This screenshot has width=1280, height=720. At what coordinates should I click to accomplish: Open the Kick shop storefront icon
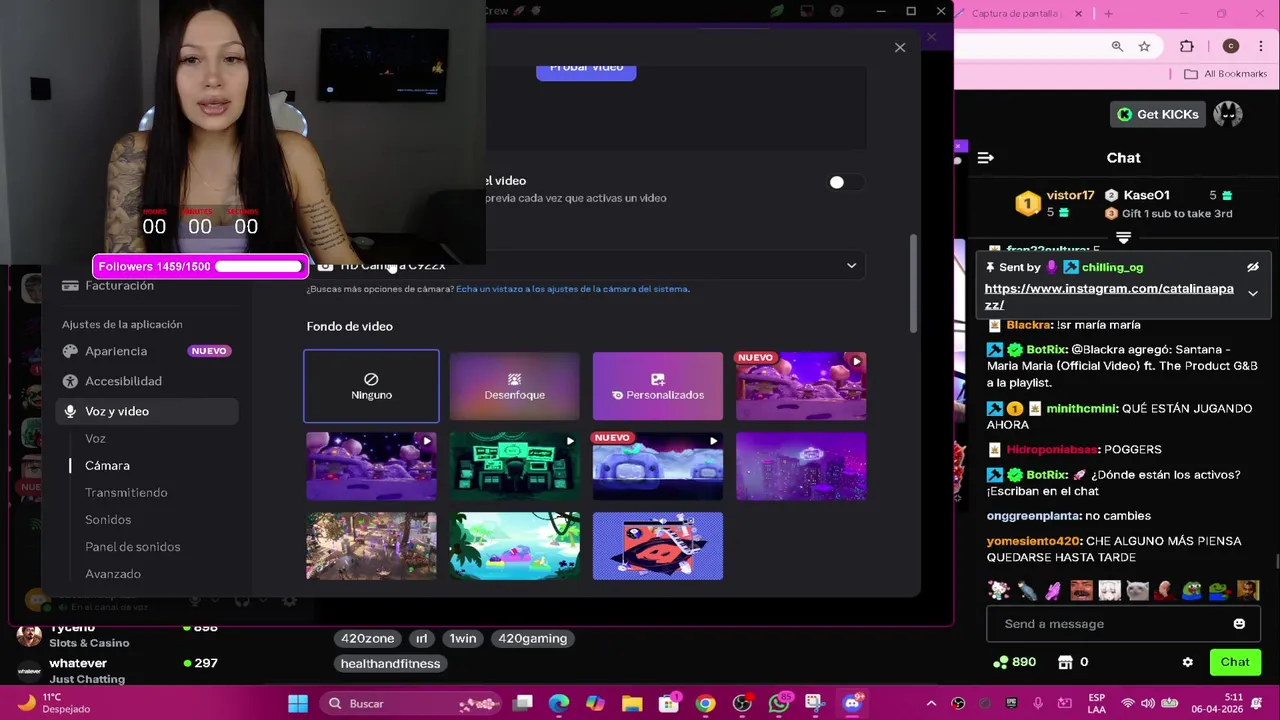(x=1065, y=662)
